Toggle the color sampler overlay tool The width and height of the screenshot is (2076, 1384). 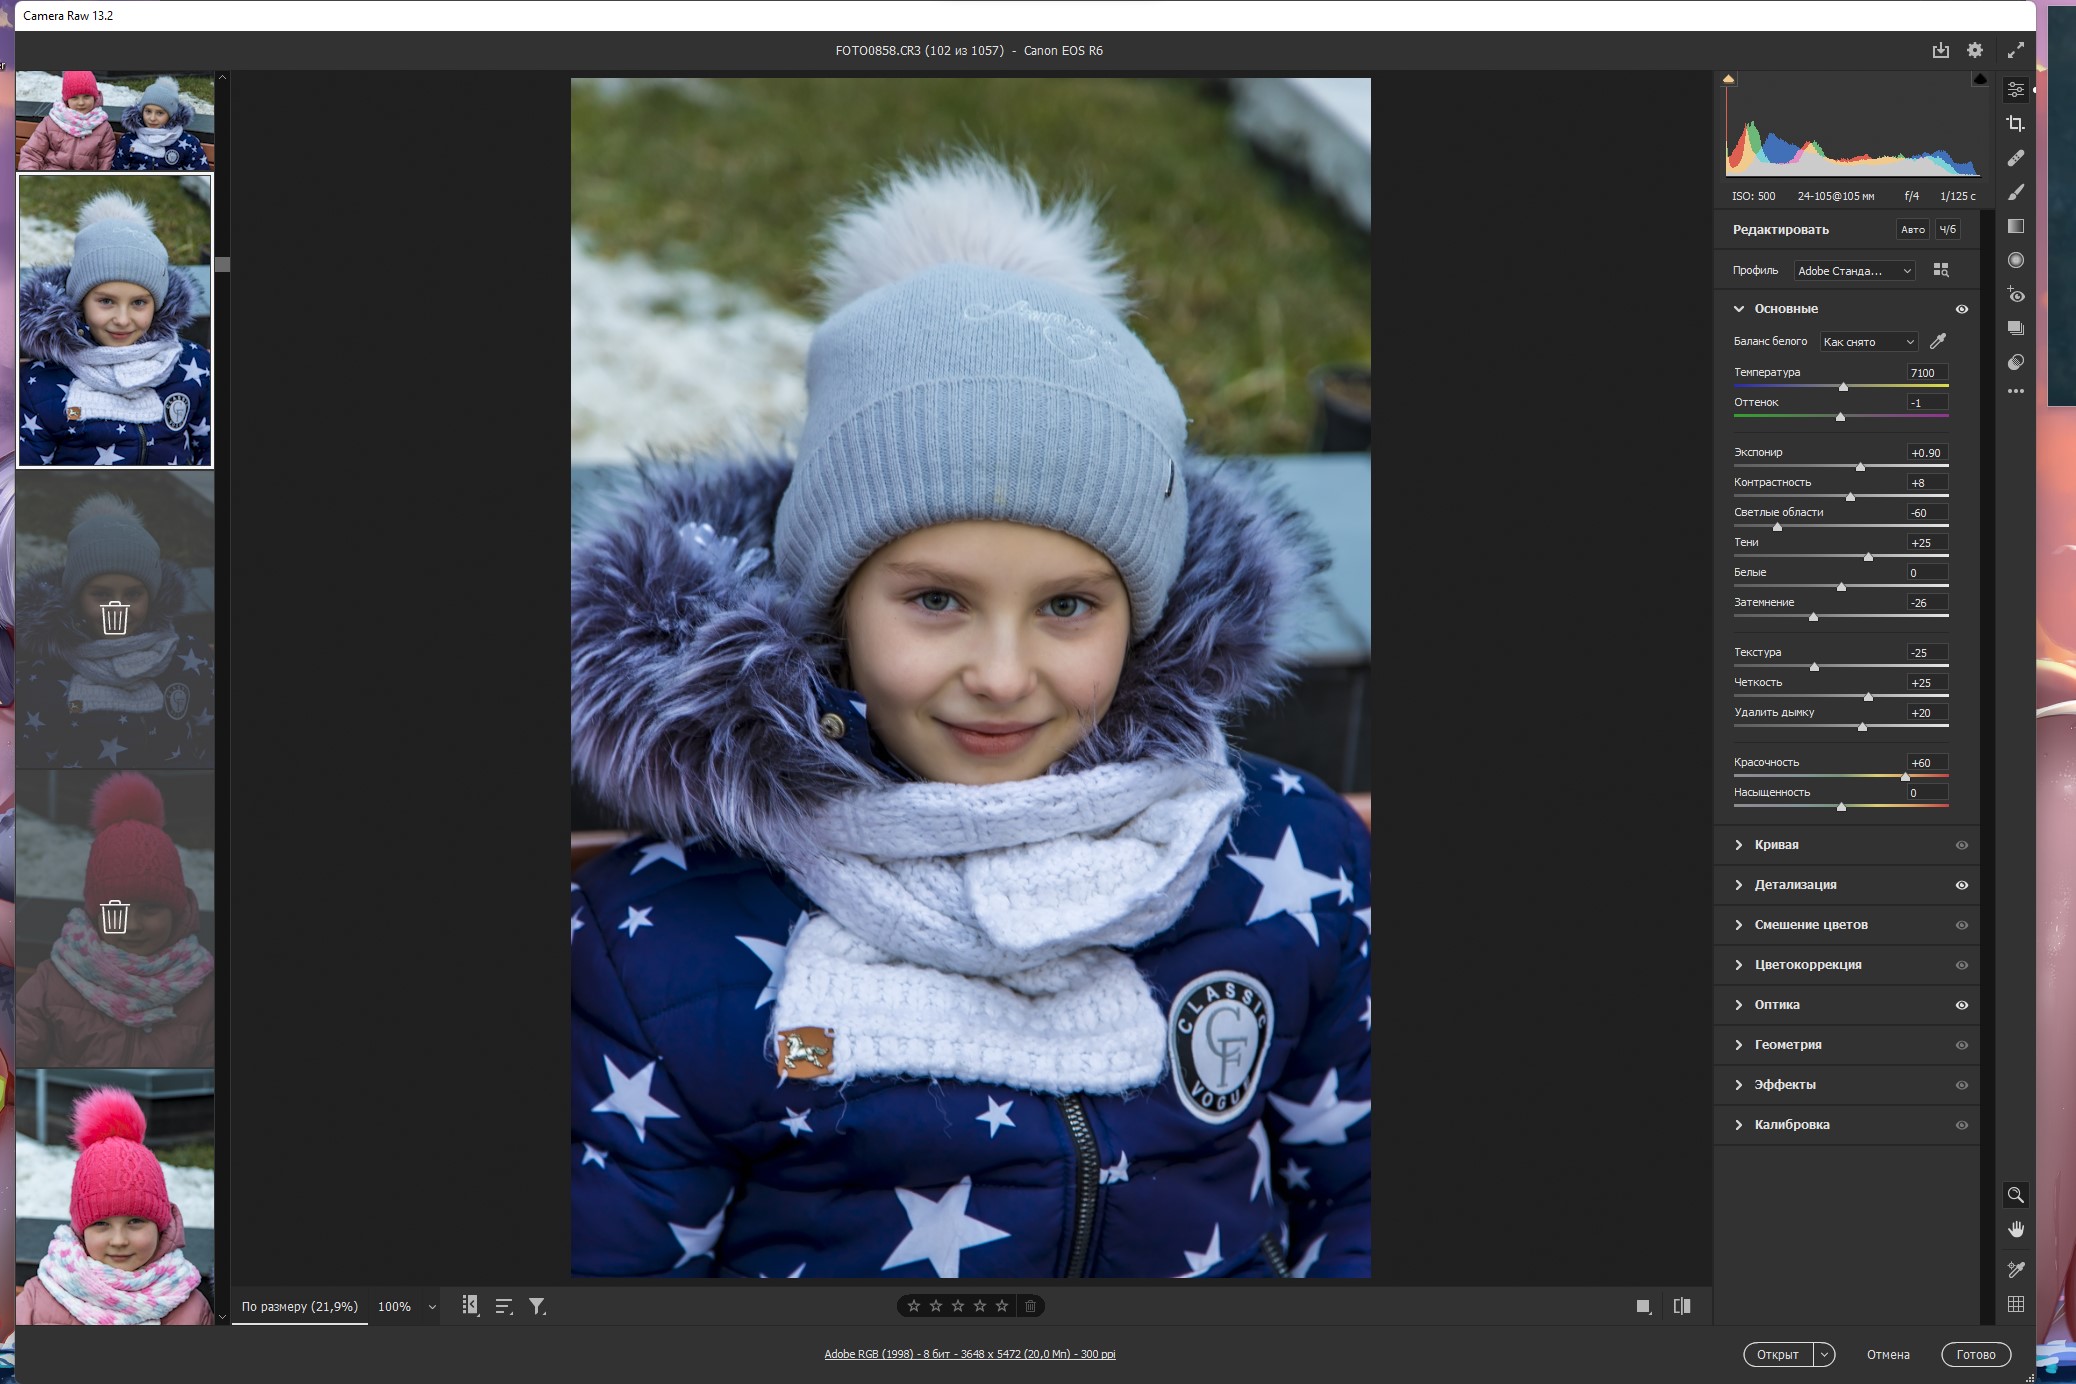pos(2015,1269)
